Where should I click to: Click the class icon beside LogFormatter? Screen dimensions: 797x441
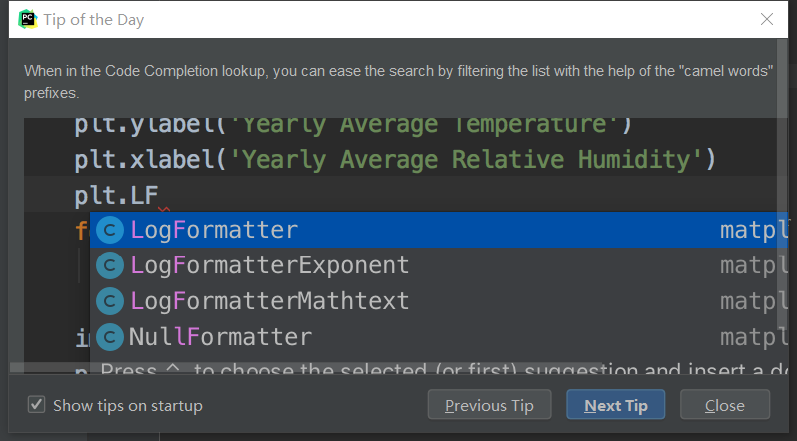pyautogui.click(x=110, y=230)
